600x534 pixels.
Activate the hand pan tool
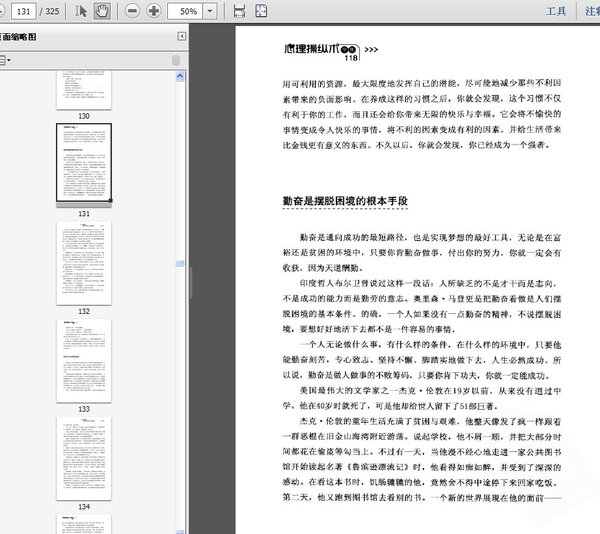(102, 11)
